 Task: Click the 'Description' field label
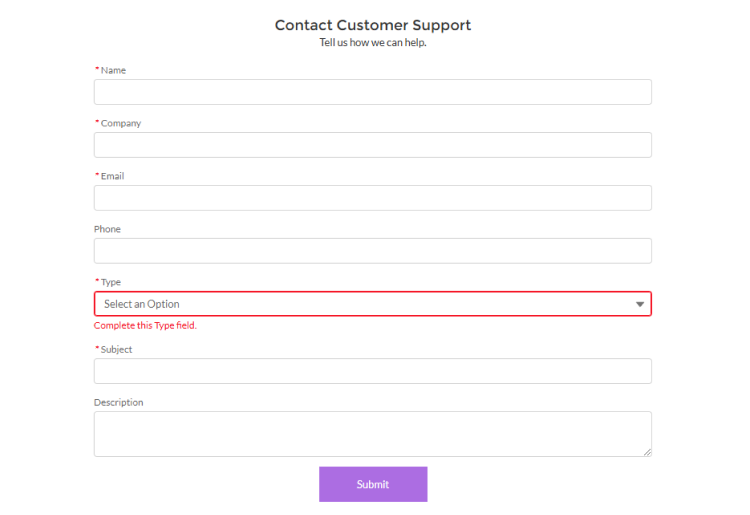[x=118, y=402]
